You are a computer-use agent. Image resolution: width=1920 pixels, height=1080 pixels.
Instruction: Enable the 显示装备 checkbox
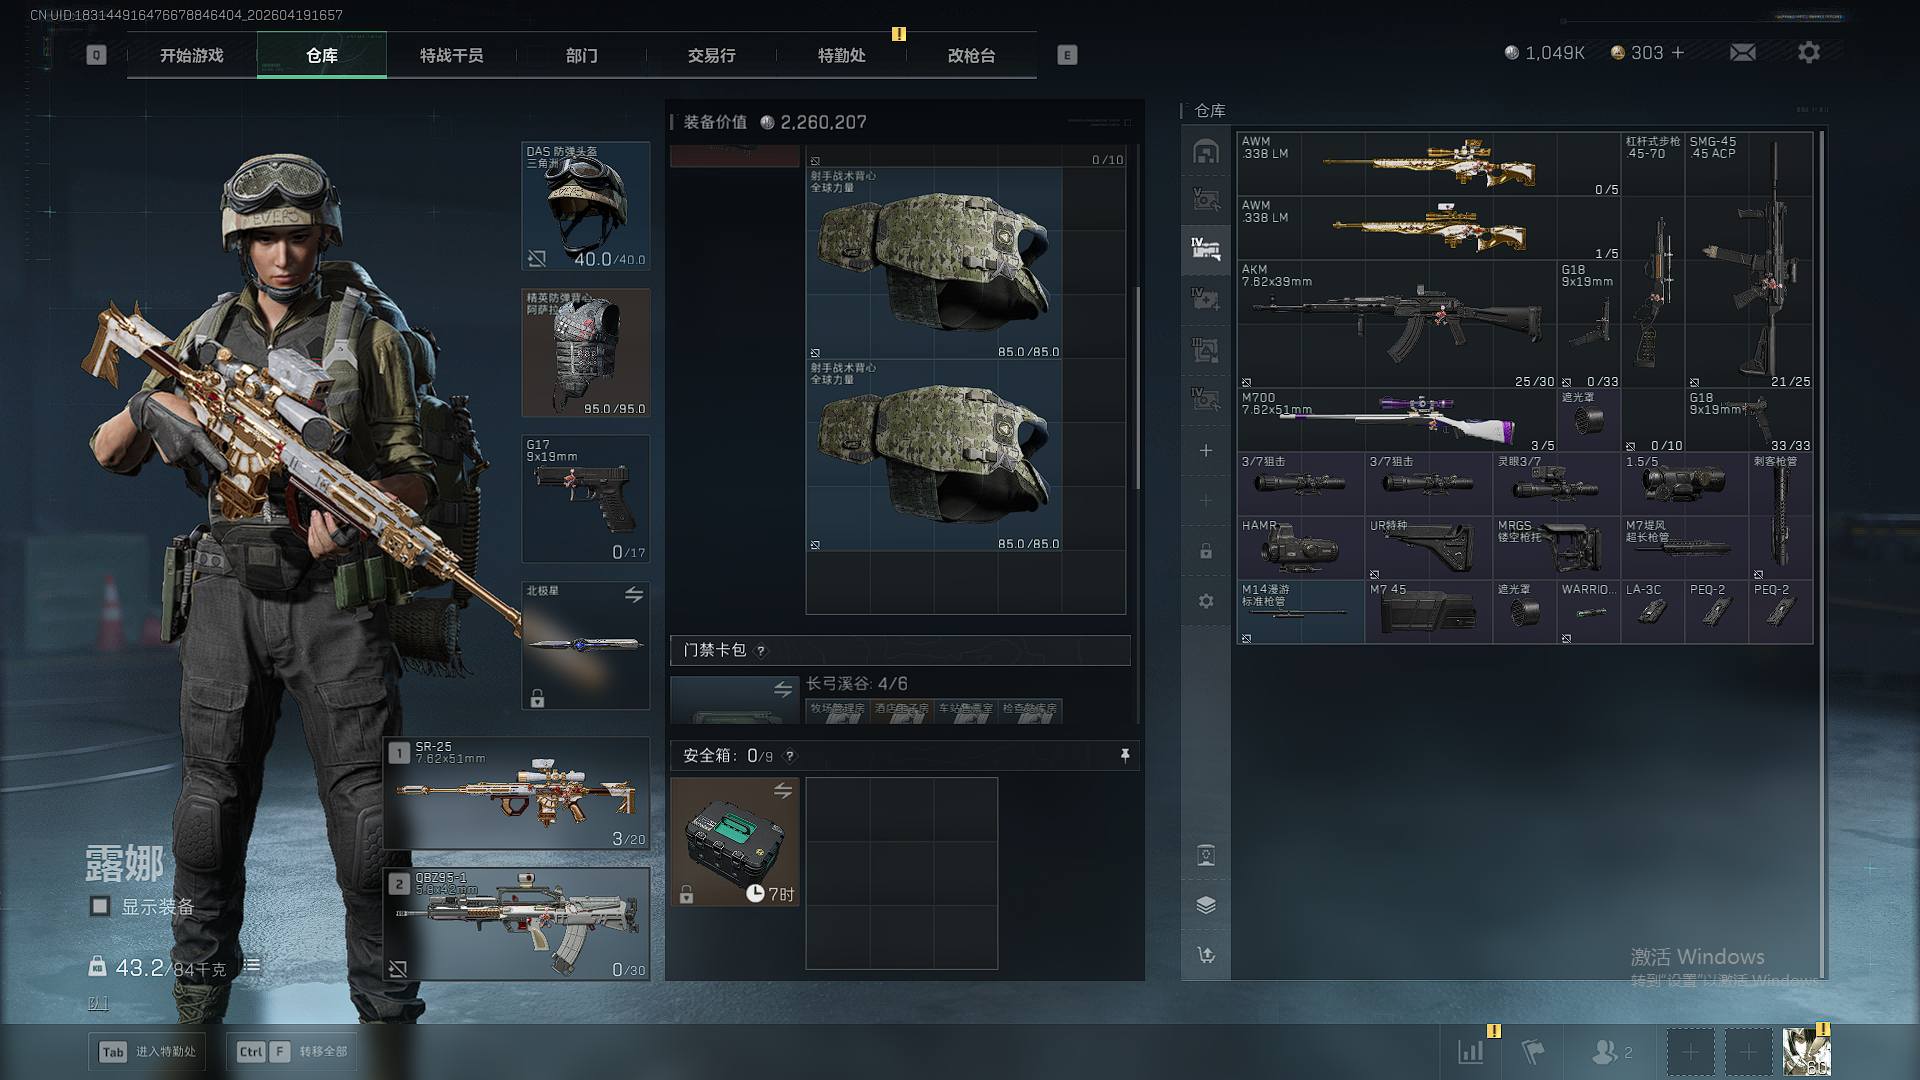100,906
